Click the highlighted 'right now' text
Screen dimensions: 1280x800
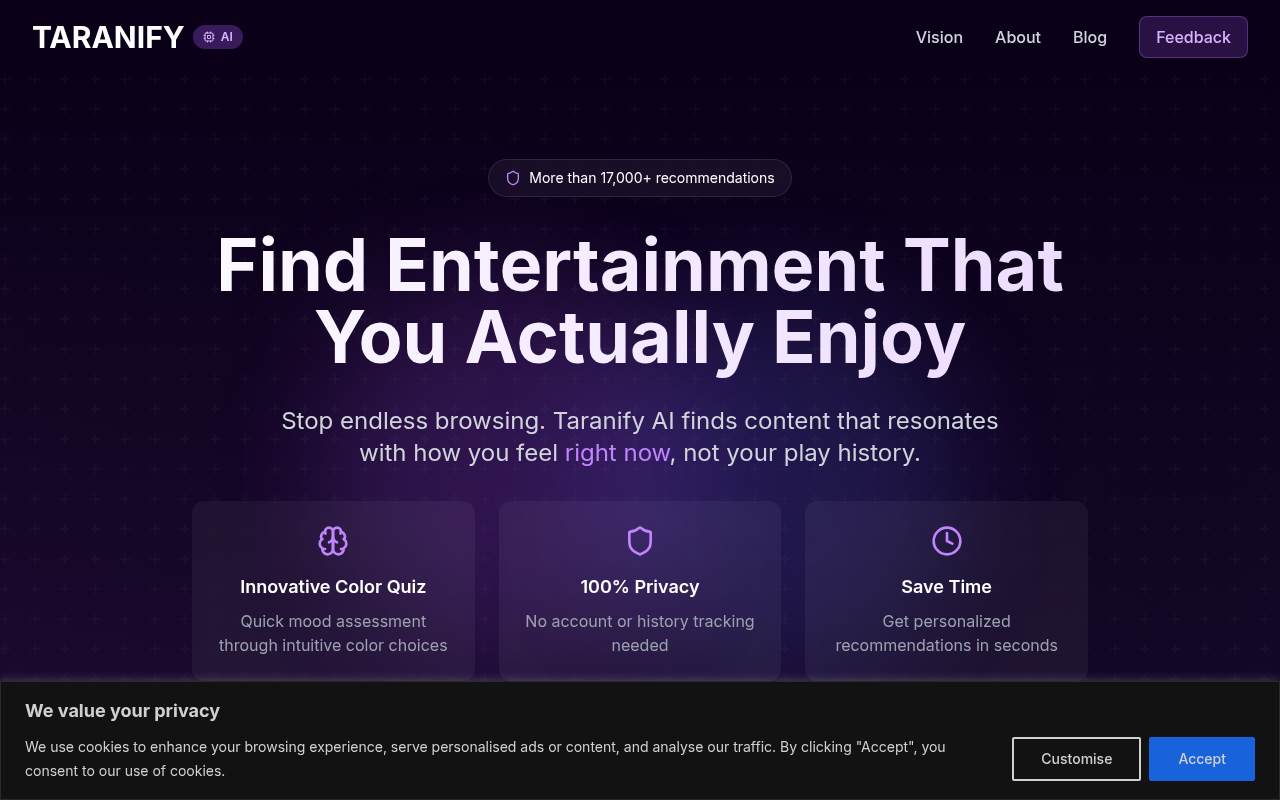tap(617, 453)
